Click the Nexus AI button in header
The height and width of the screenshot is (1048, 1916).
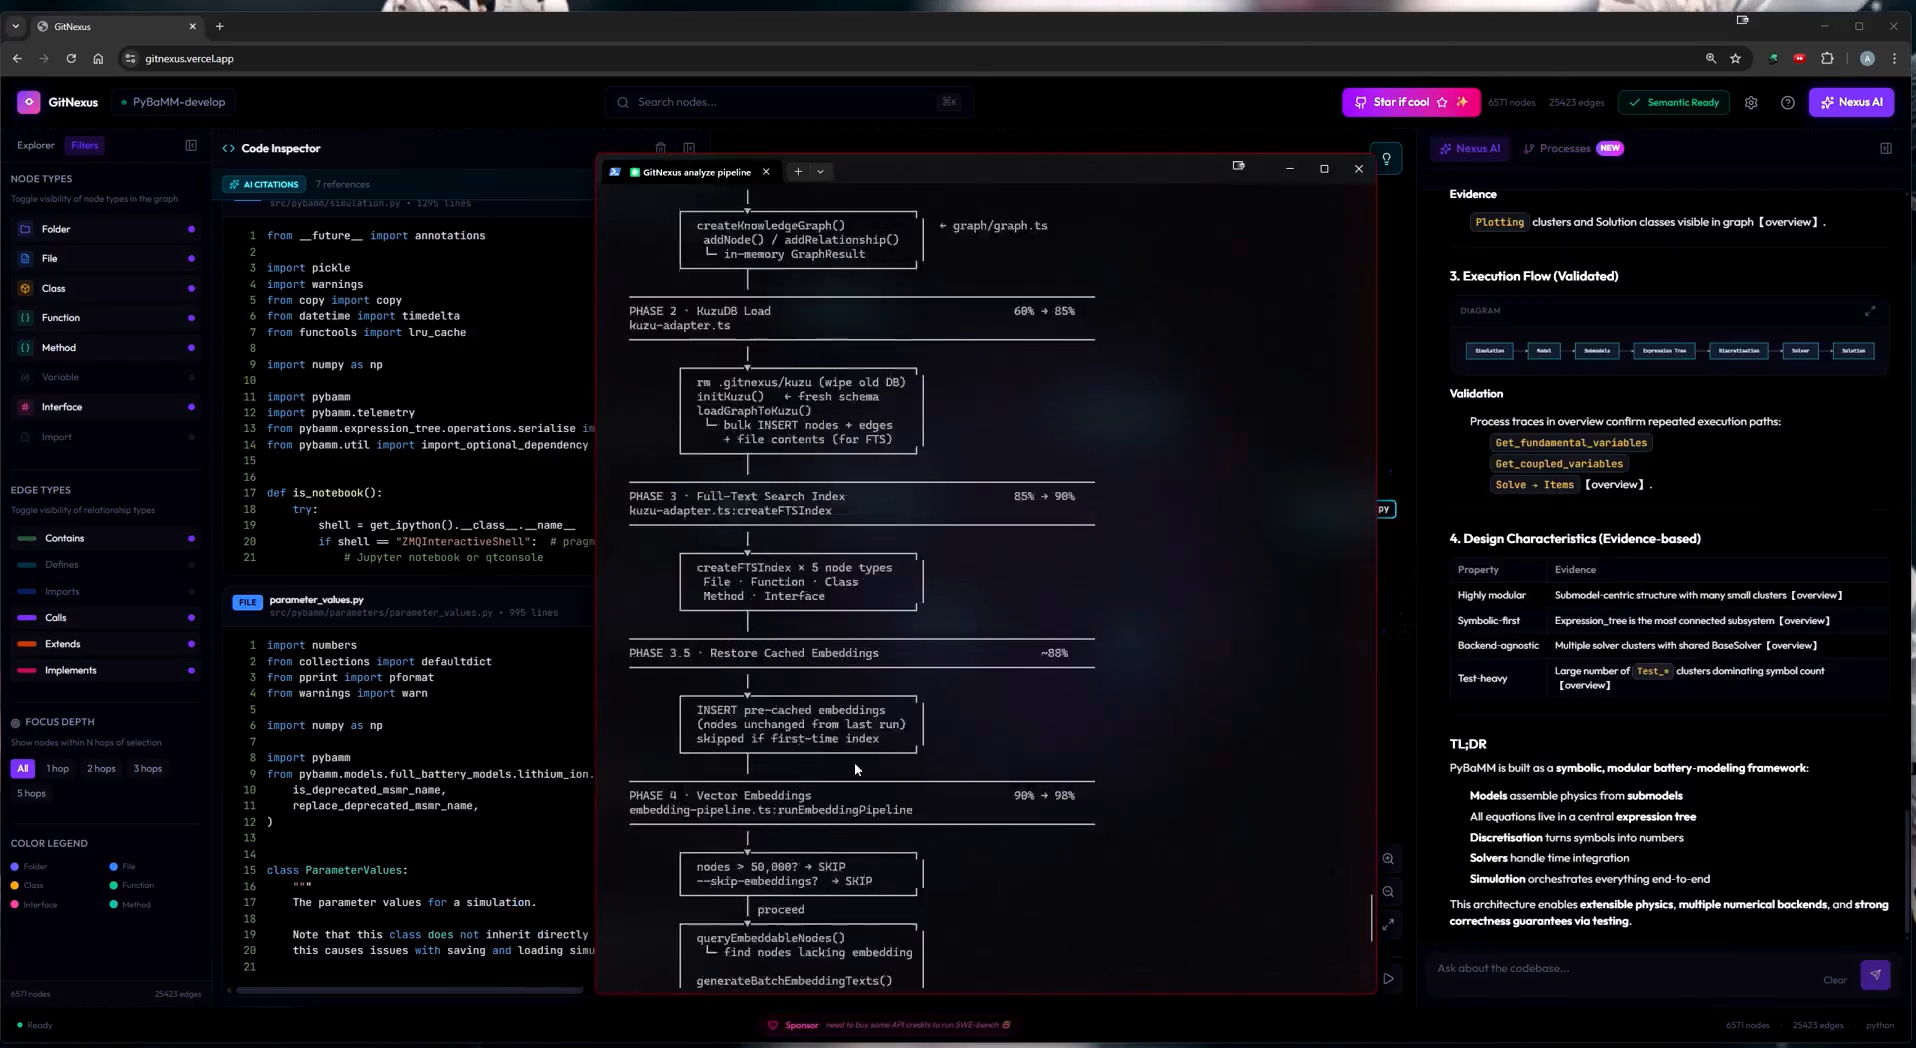(x=1851, y=102)
